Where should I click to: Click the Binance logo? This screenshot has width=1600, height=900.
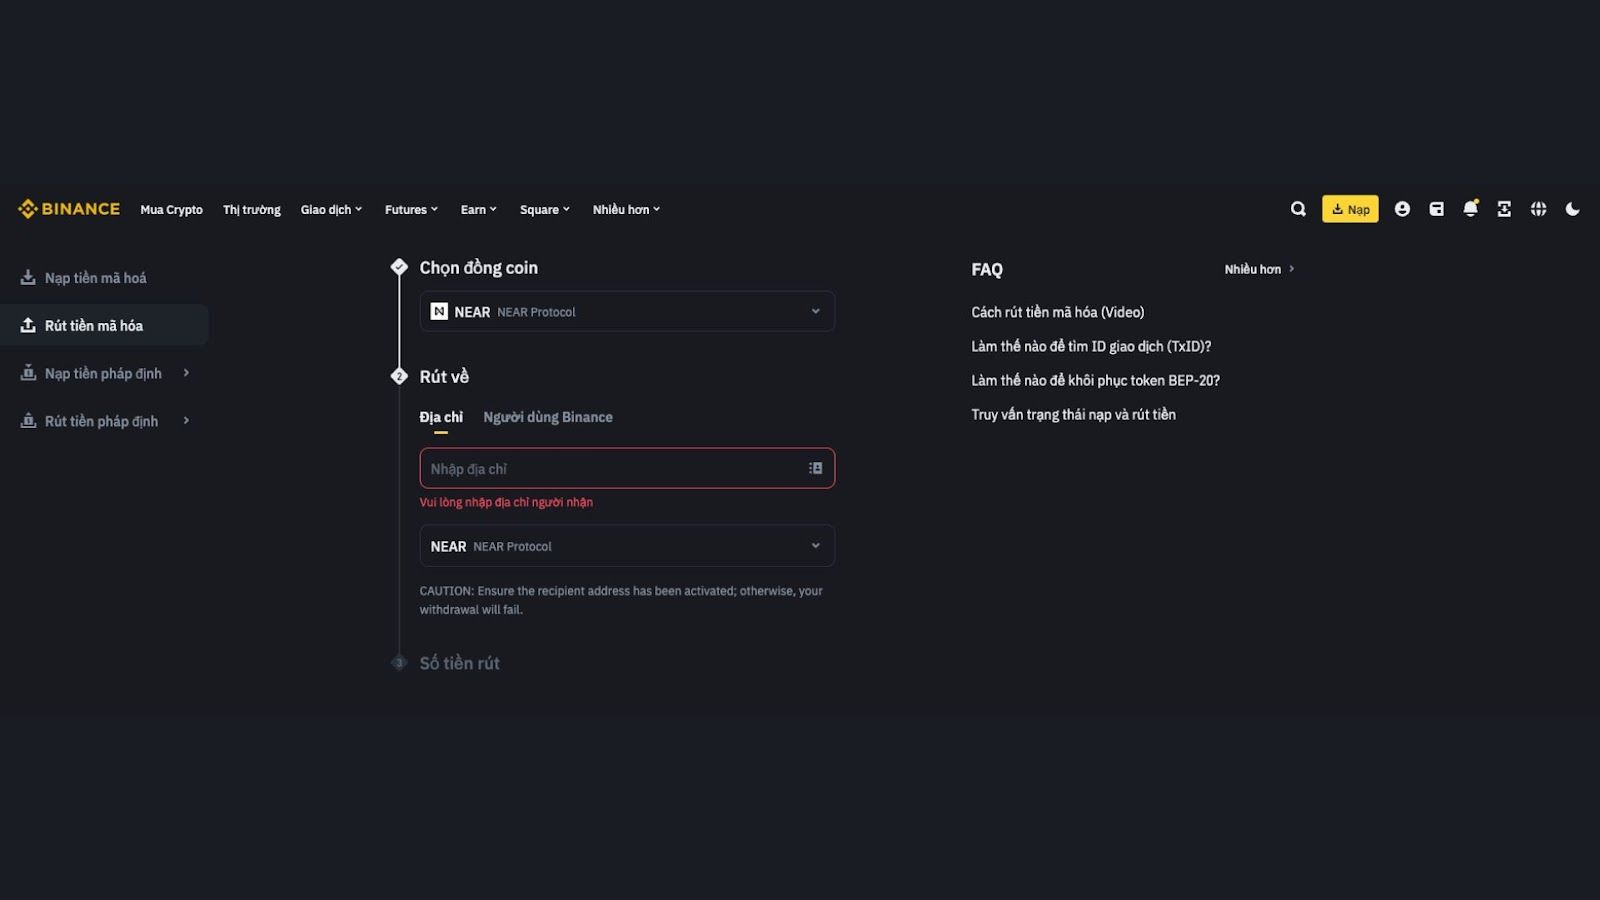click(69, 209)
